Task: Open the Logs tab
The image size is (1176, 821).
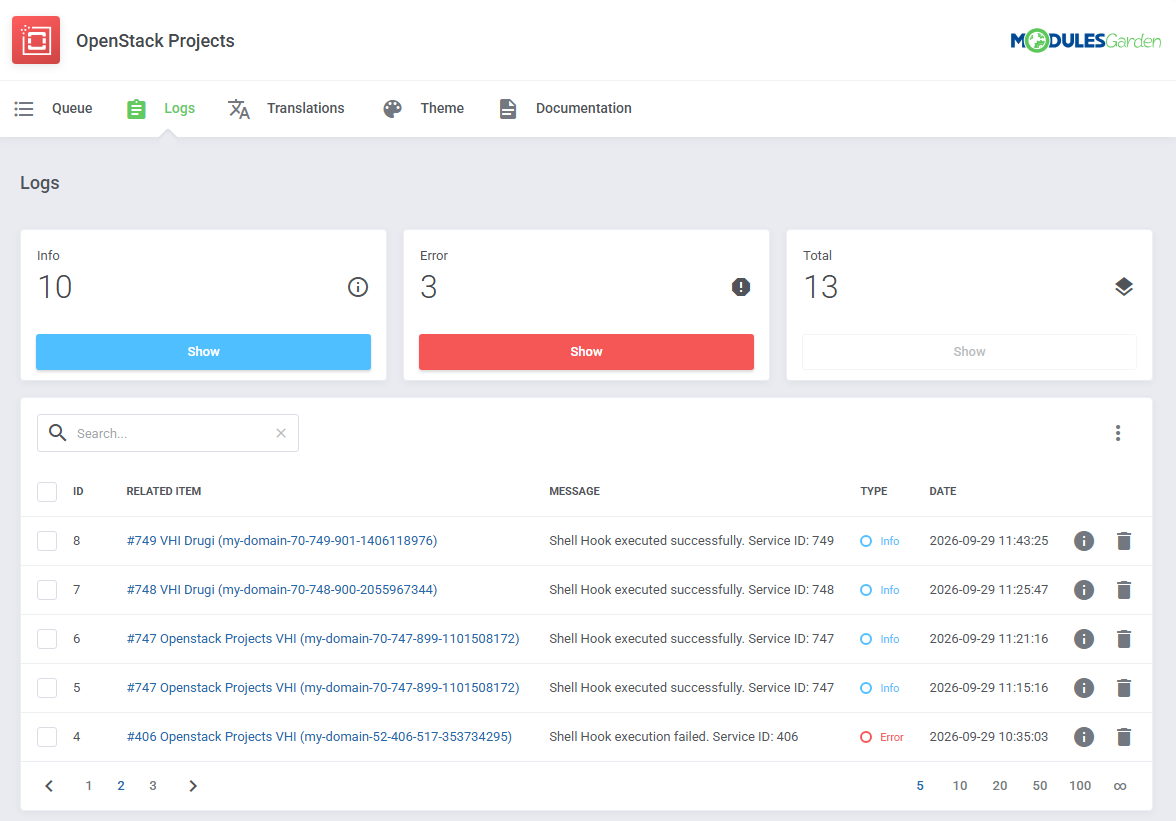Action: coord(161,109)
